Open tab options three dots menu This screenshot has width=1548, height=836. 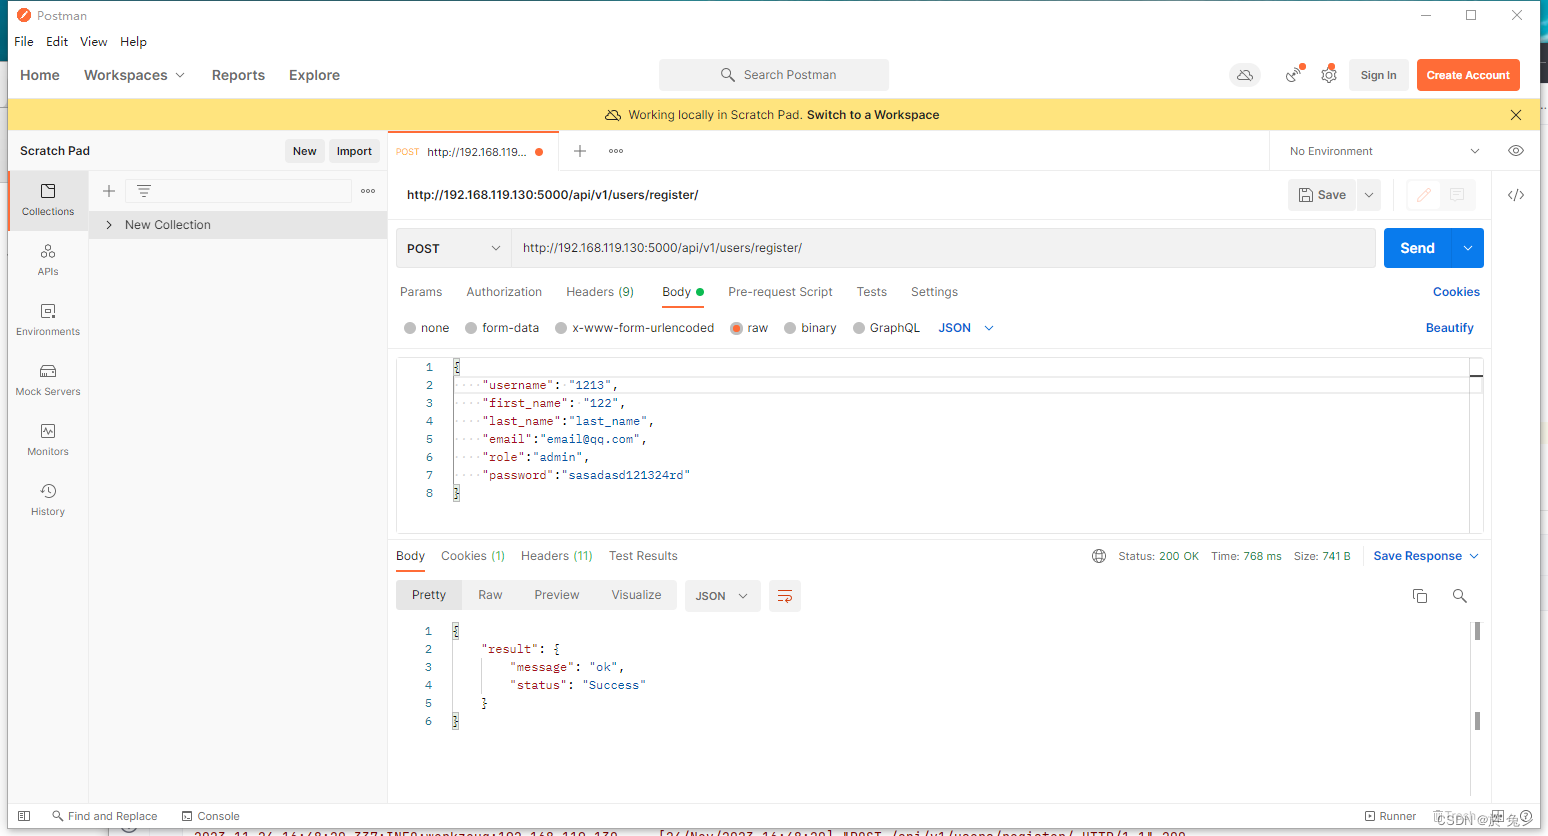616,151
